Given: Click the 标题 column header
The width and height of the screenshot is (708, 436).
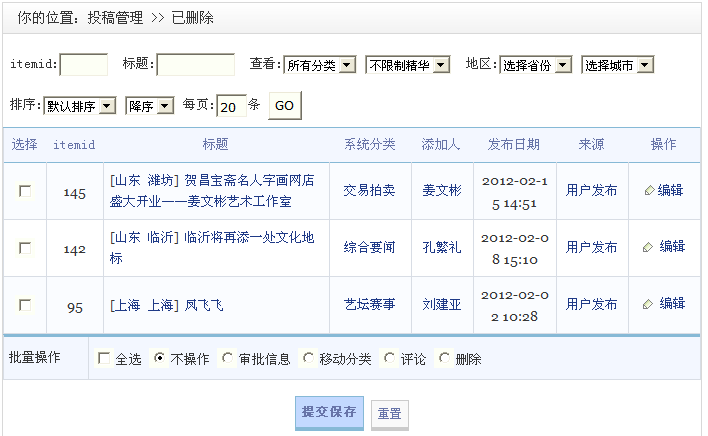Looking at the screenshot, I should [x=215, y=144].
